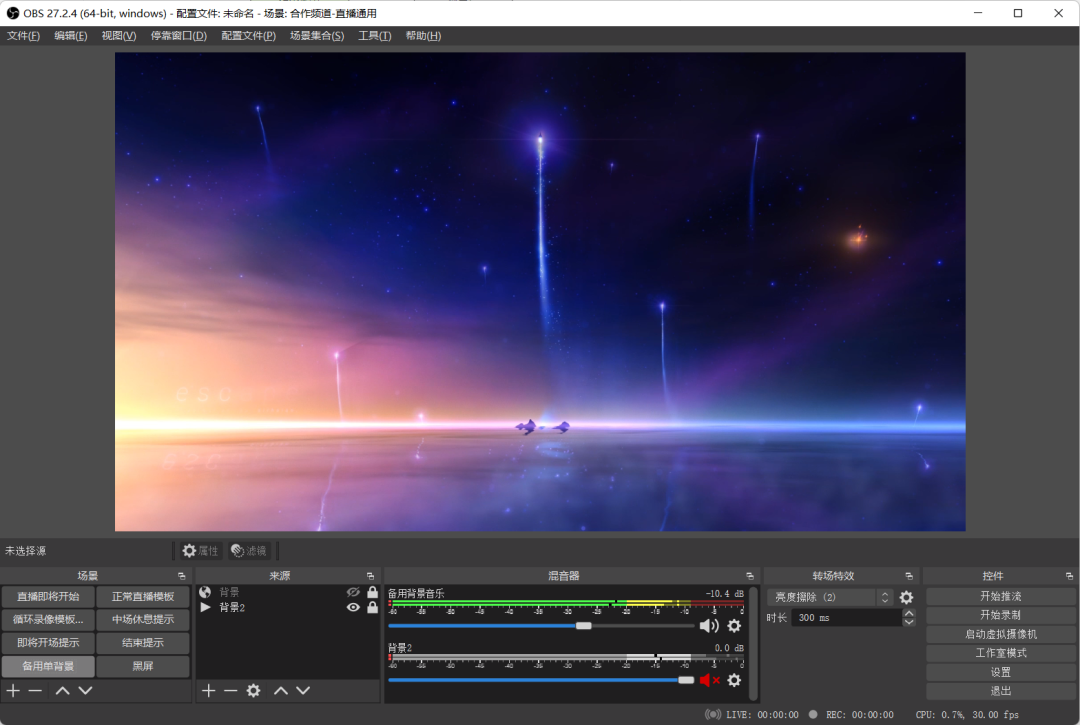The image size is (1080, 725).
Task: Switch to the 黑屏 scene
Action: tap(143, 666)
